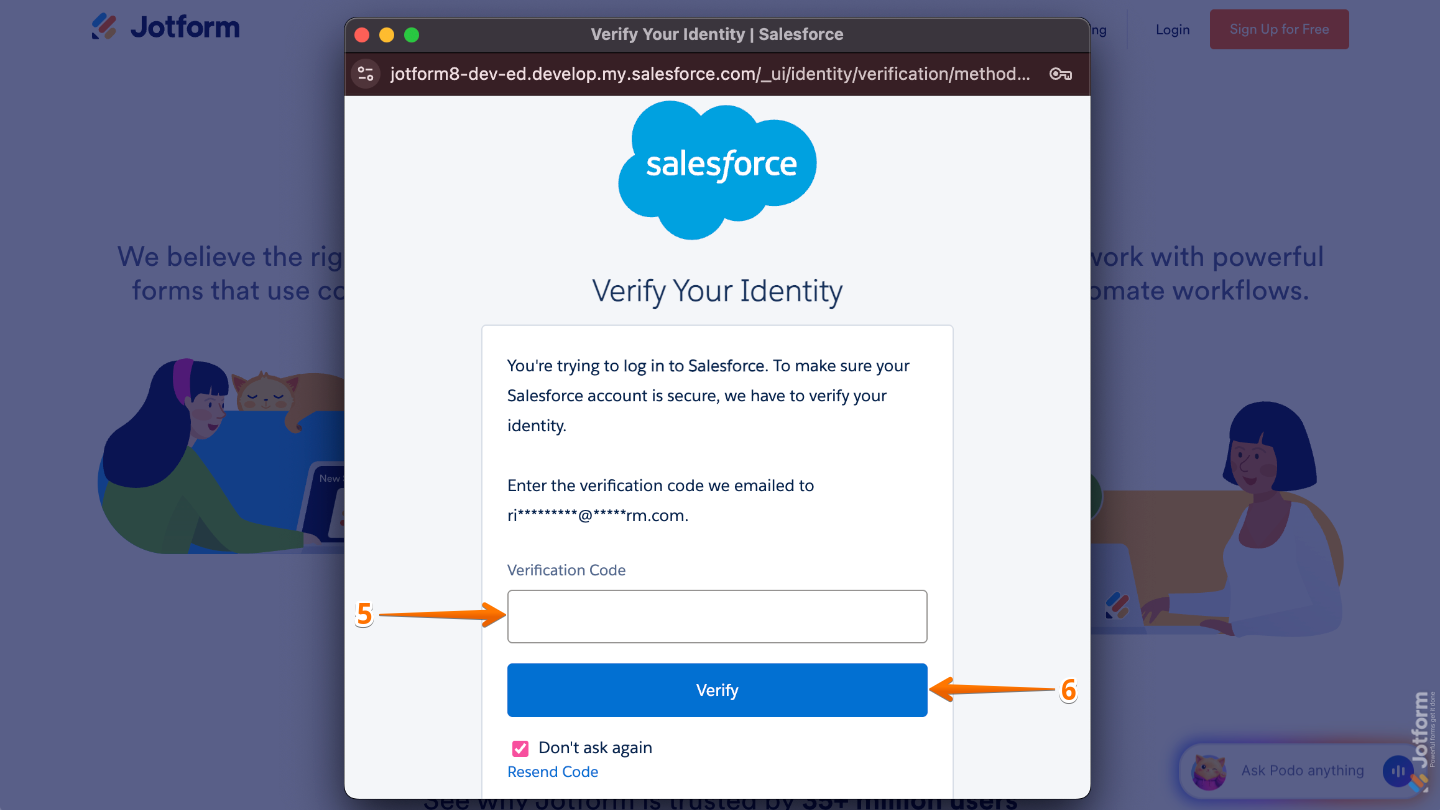Toggle the "Don't ask again" checkbox
Screen dimensions: 1440x810
(519, 747)
